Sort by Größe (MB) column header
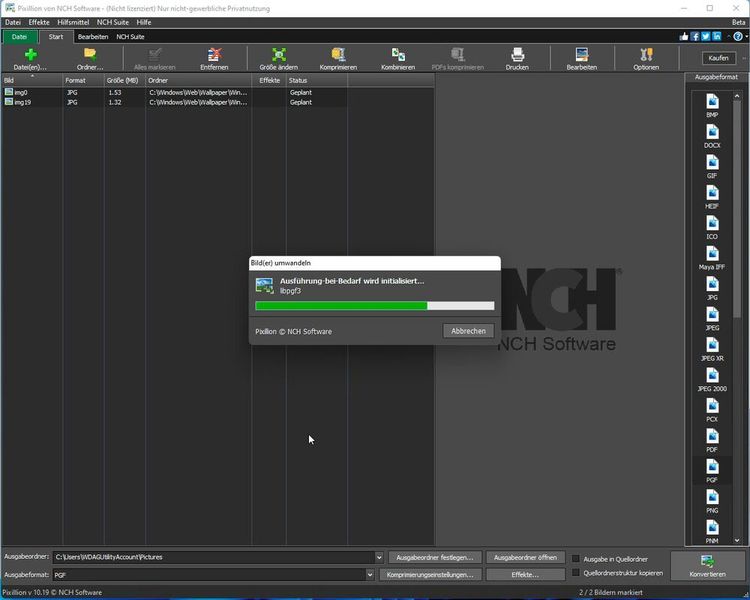 point(125,80)
